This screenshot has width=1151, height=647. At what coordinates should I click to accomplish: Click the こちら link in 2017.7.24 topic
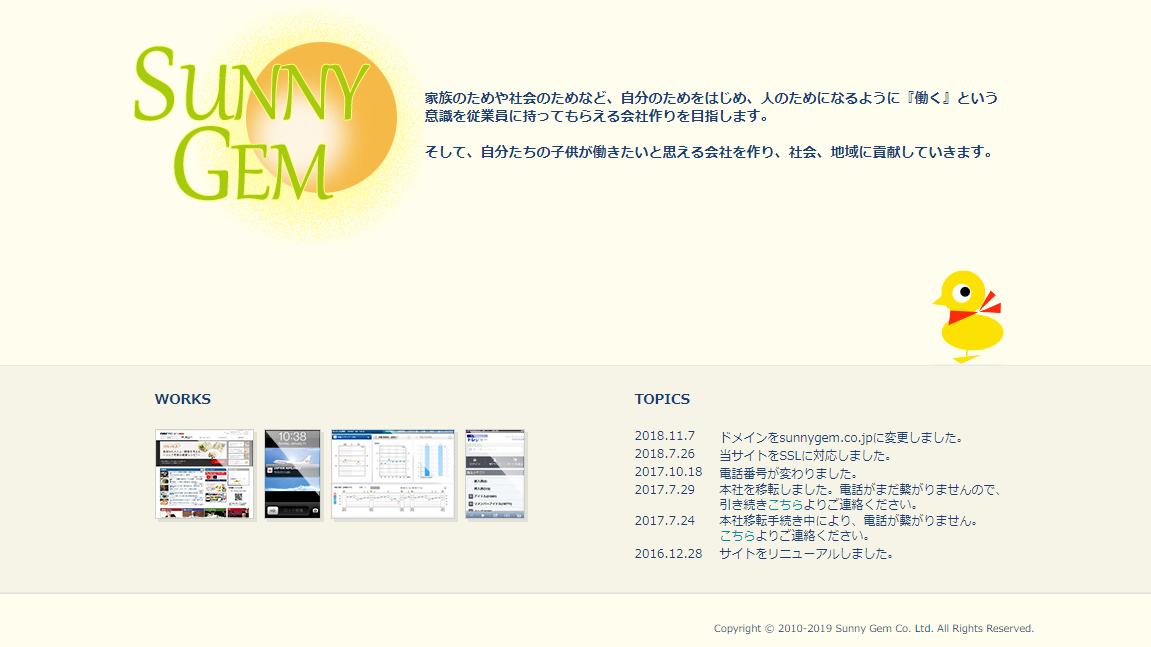point(737,536)
